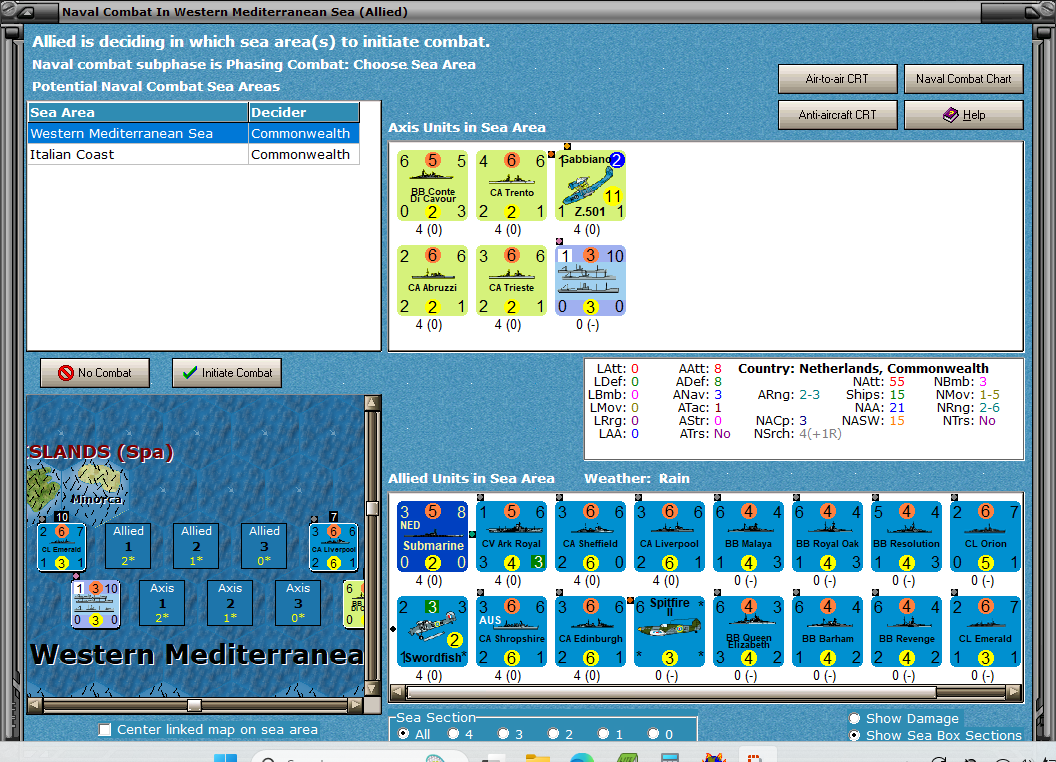Select the All sea section radio button
This screenshot has width=1056, height=762.
click(403, 734)
